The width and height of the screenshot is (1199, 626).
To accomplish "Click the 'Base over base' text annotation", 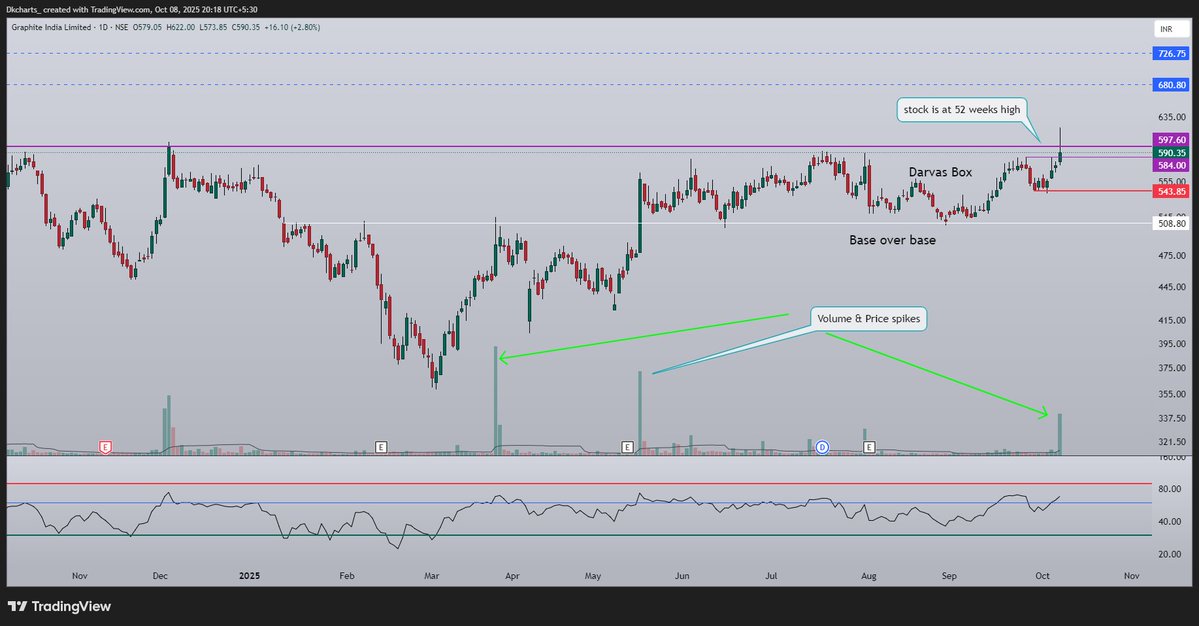I will tap(892, 240).
